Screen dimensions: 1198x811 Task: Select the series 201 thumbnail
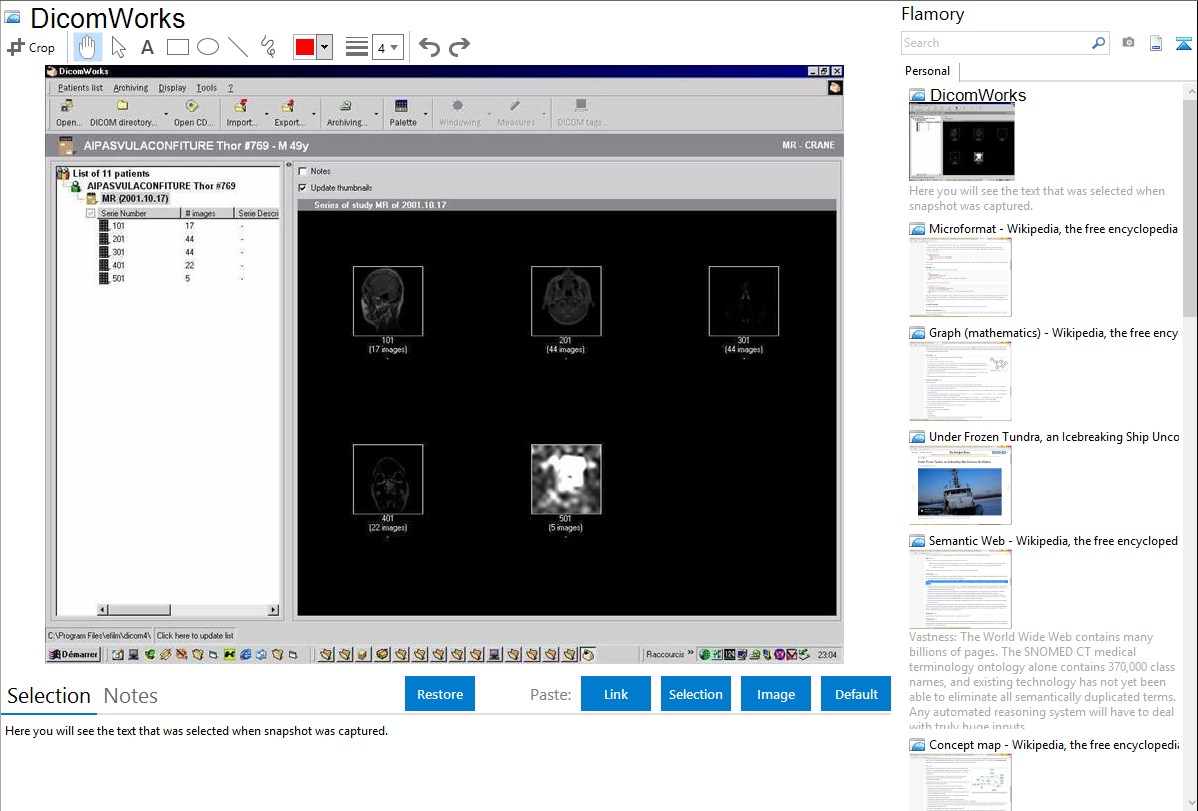point(566,301)
